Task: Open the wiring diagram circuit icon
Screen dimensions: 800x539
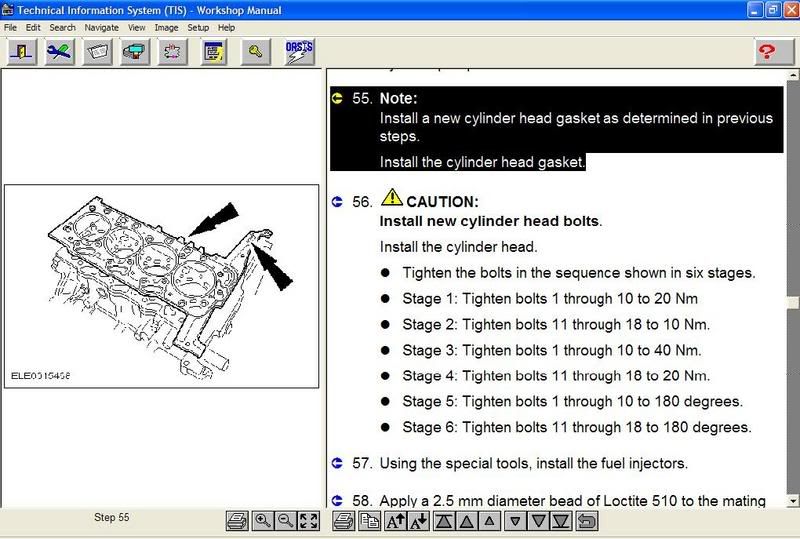Action: [172, 52]
